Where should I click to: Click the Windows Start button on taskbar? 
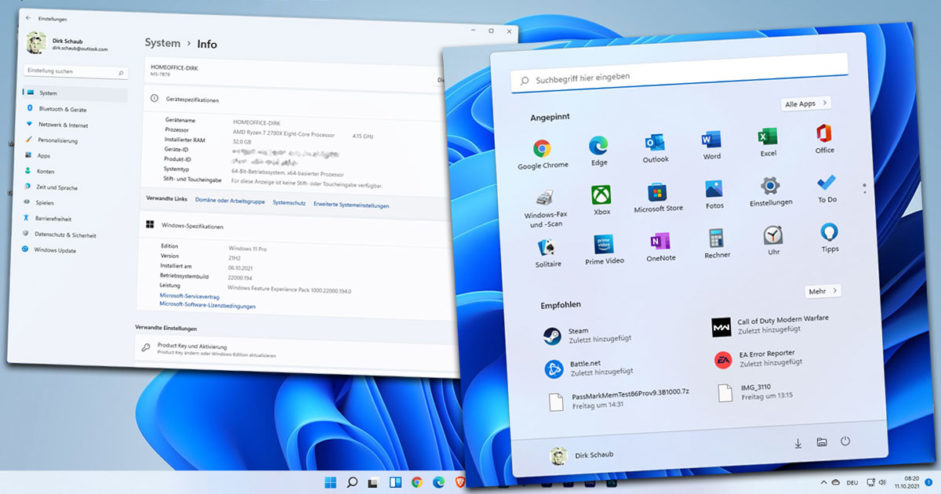point(330,483)
